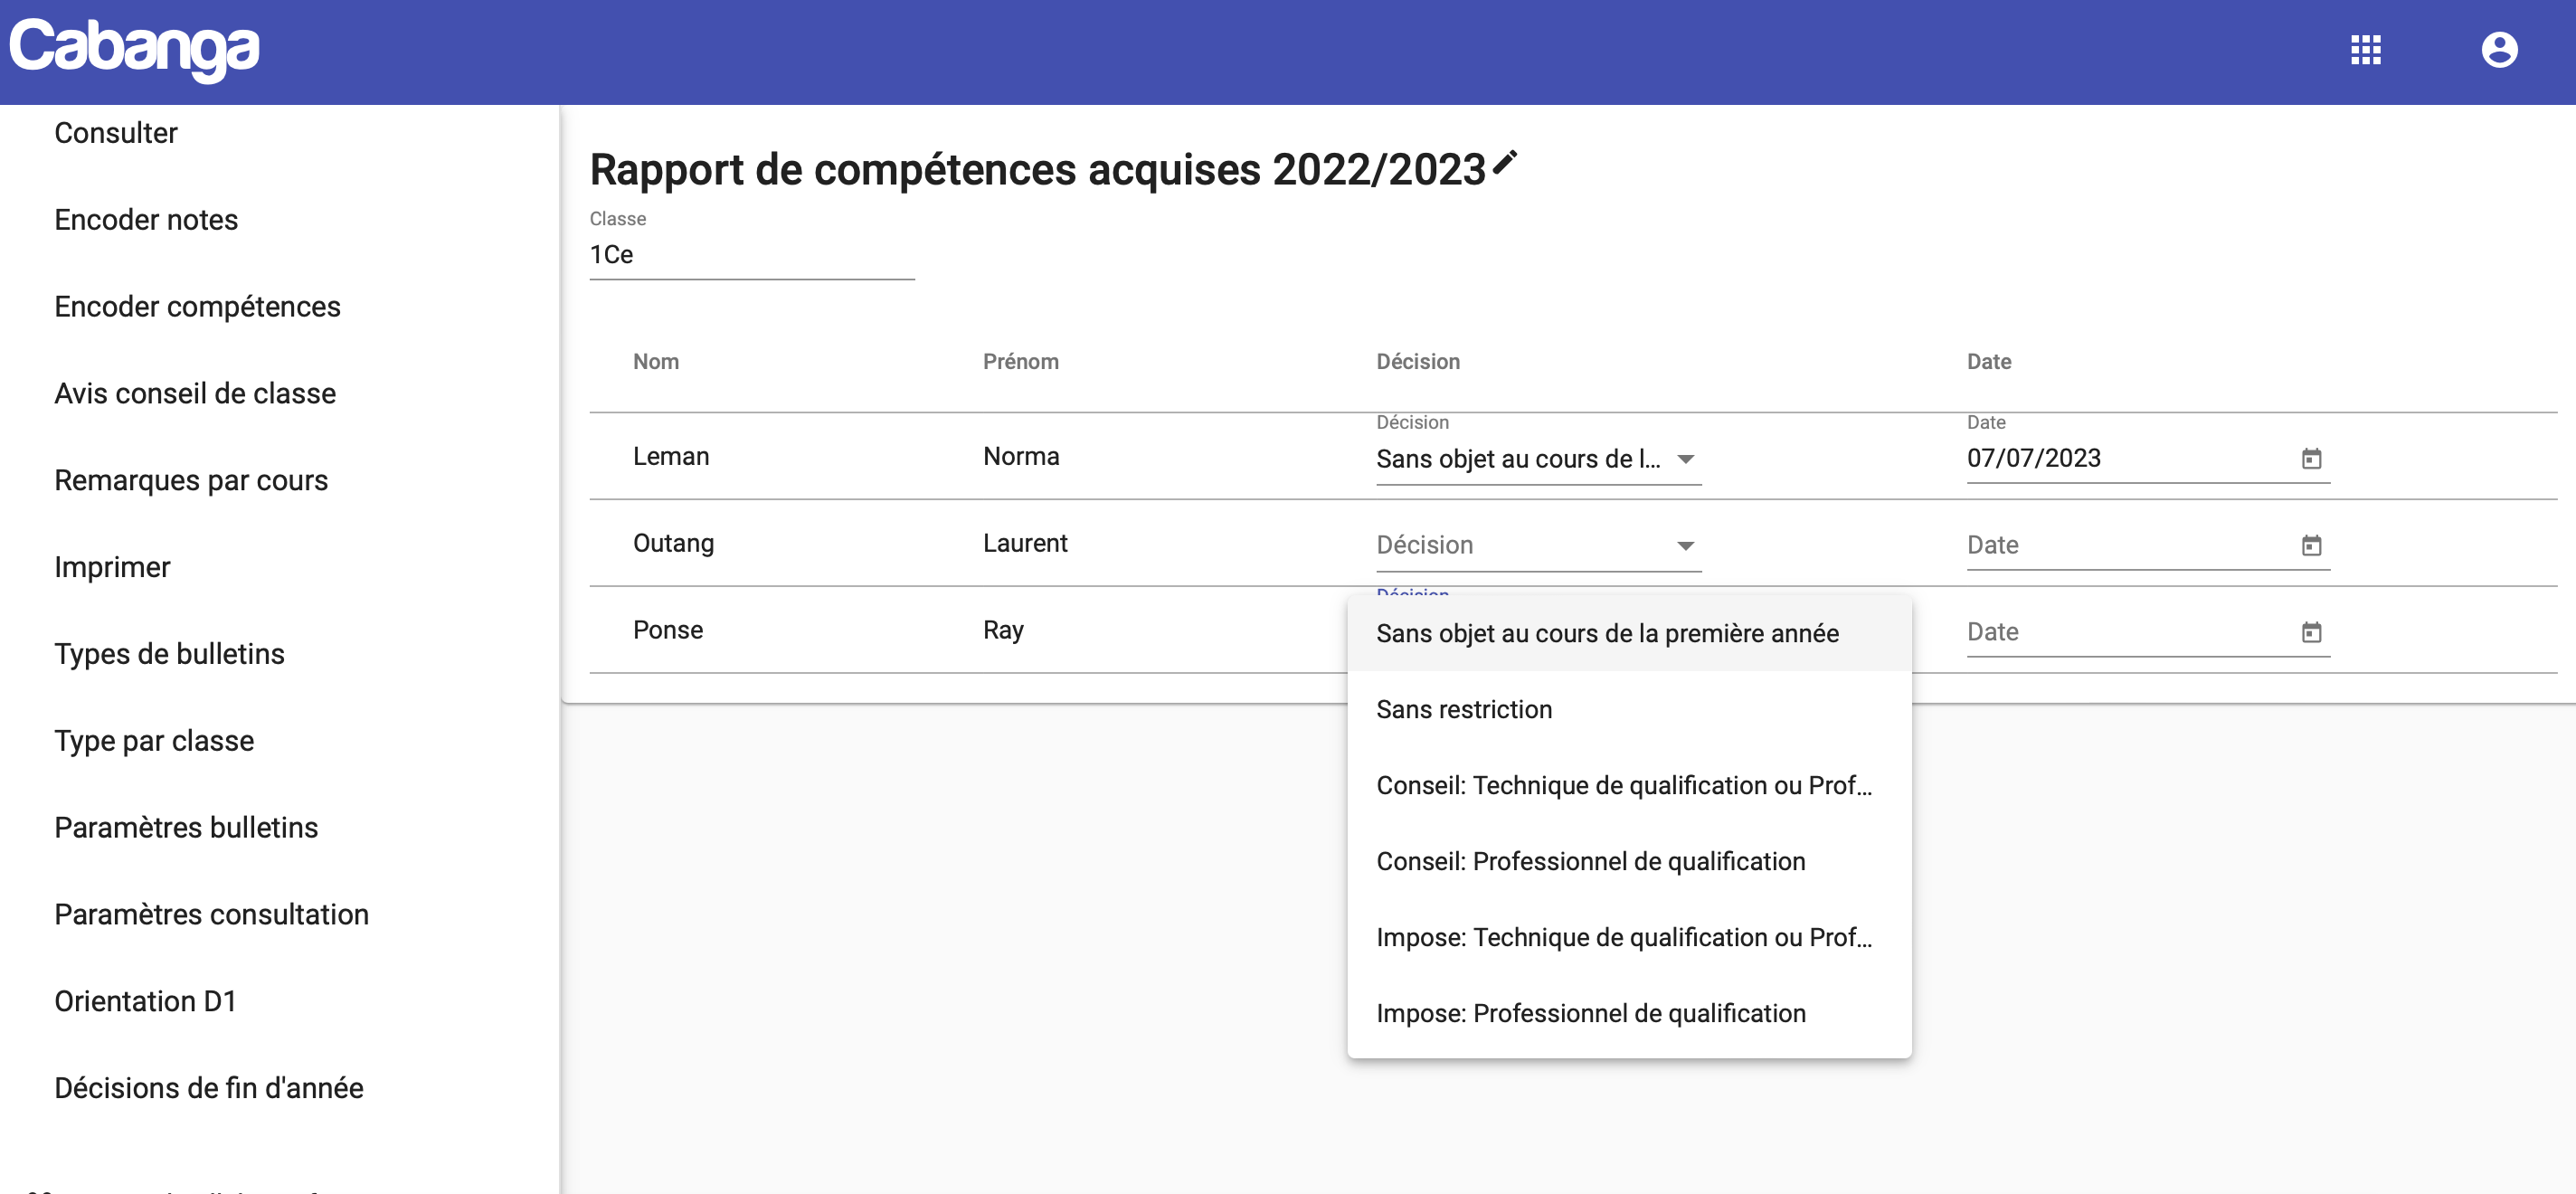Click the calendar icon for Outang date
Screen dimensions: 2576x1194
coord(2310,544)
